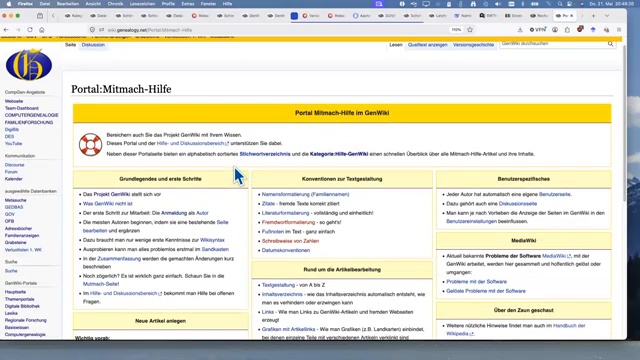The width and height of the screenshot is (640, 360).
Task: Expand the list all tabs chevron
Action: 607,16
